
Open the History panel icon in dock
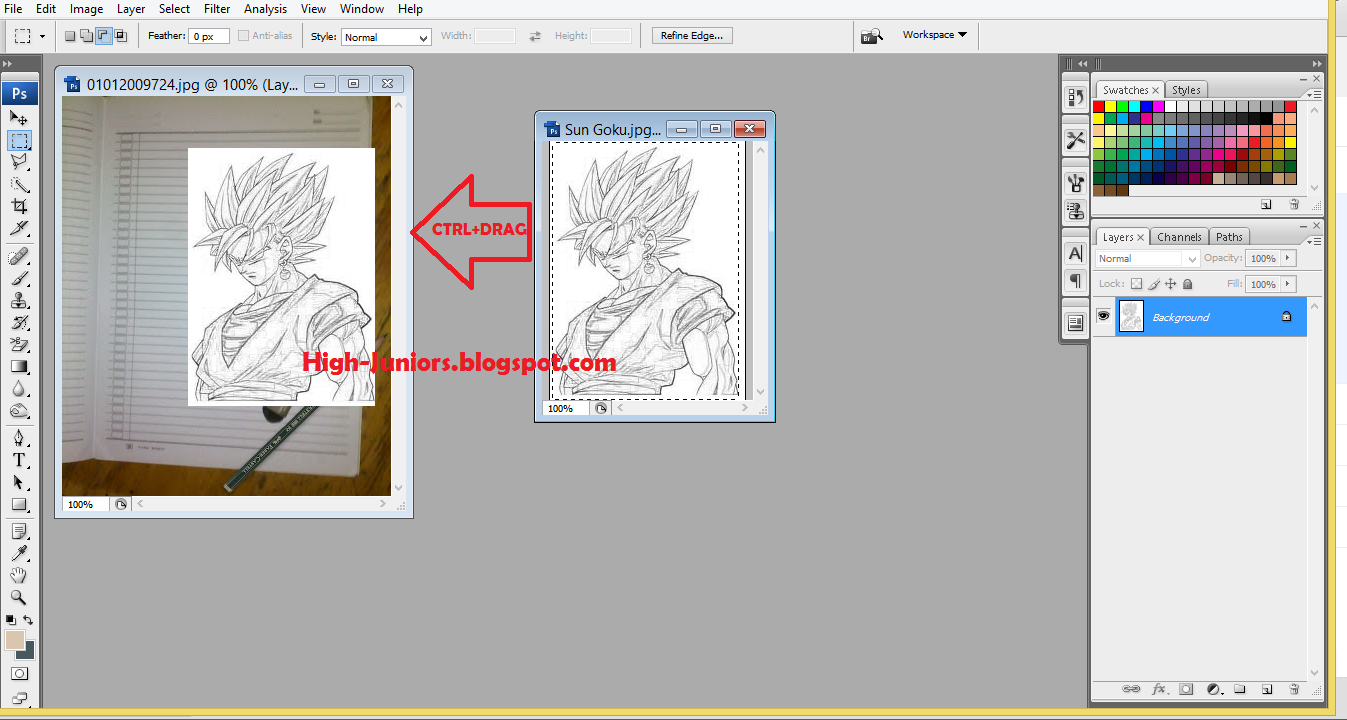click(1075, 97)
